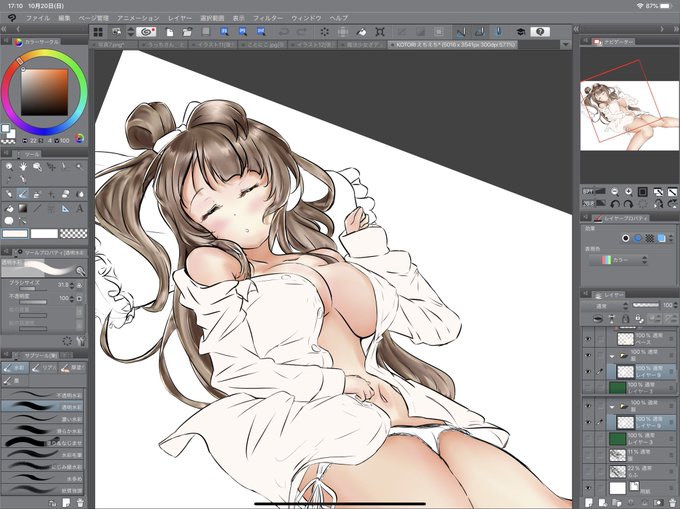Click the Clear dotted-circle icon

tap(324, 32)
